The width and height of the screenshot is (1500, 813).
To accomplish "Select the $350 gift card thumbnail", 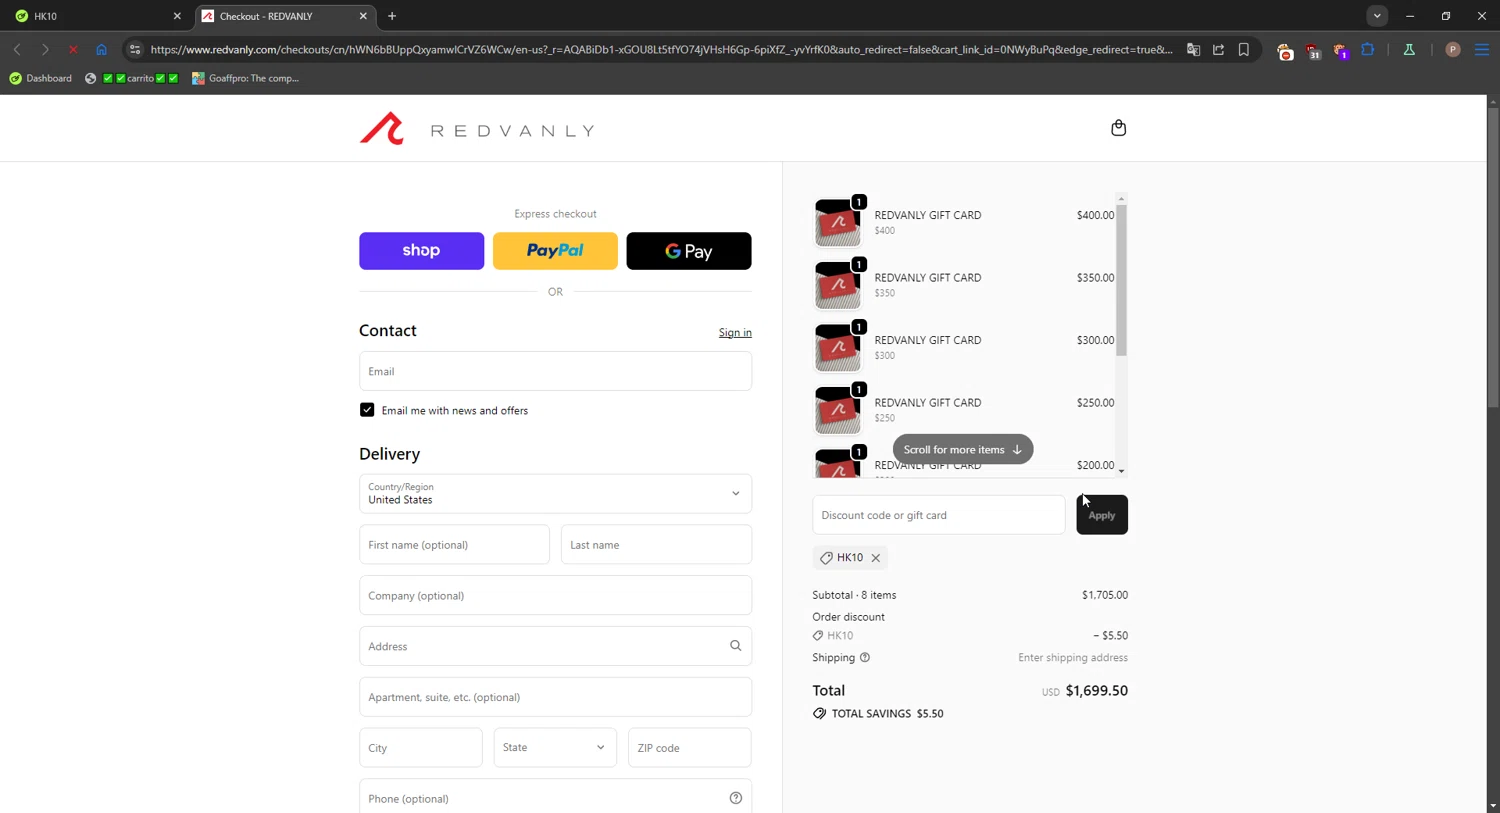I will (837, 285).
